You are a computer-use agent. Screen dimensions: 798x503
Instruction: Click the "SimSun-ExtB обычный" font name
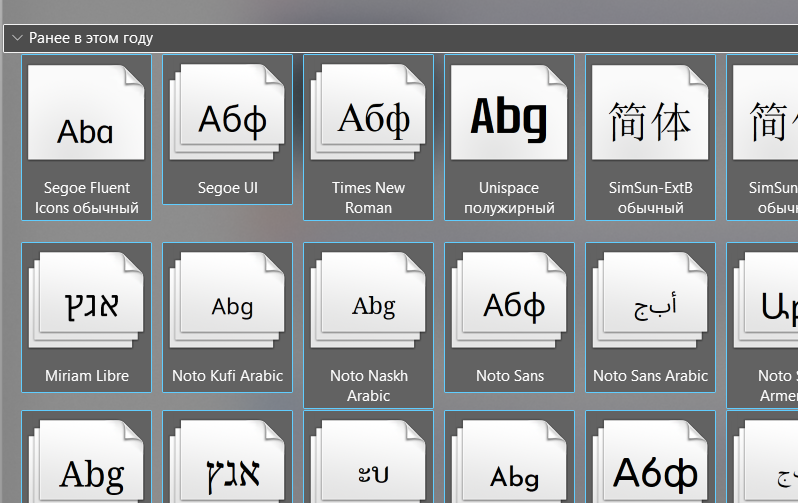(650, 198)
